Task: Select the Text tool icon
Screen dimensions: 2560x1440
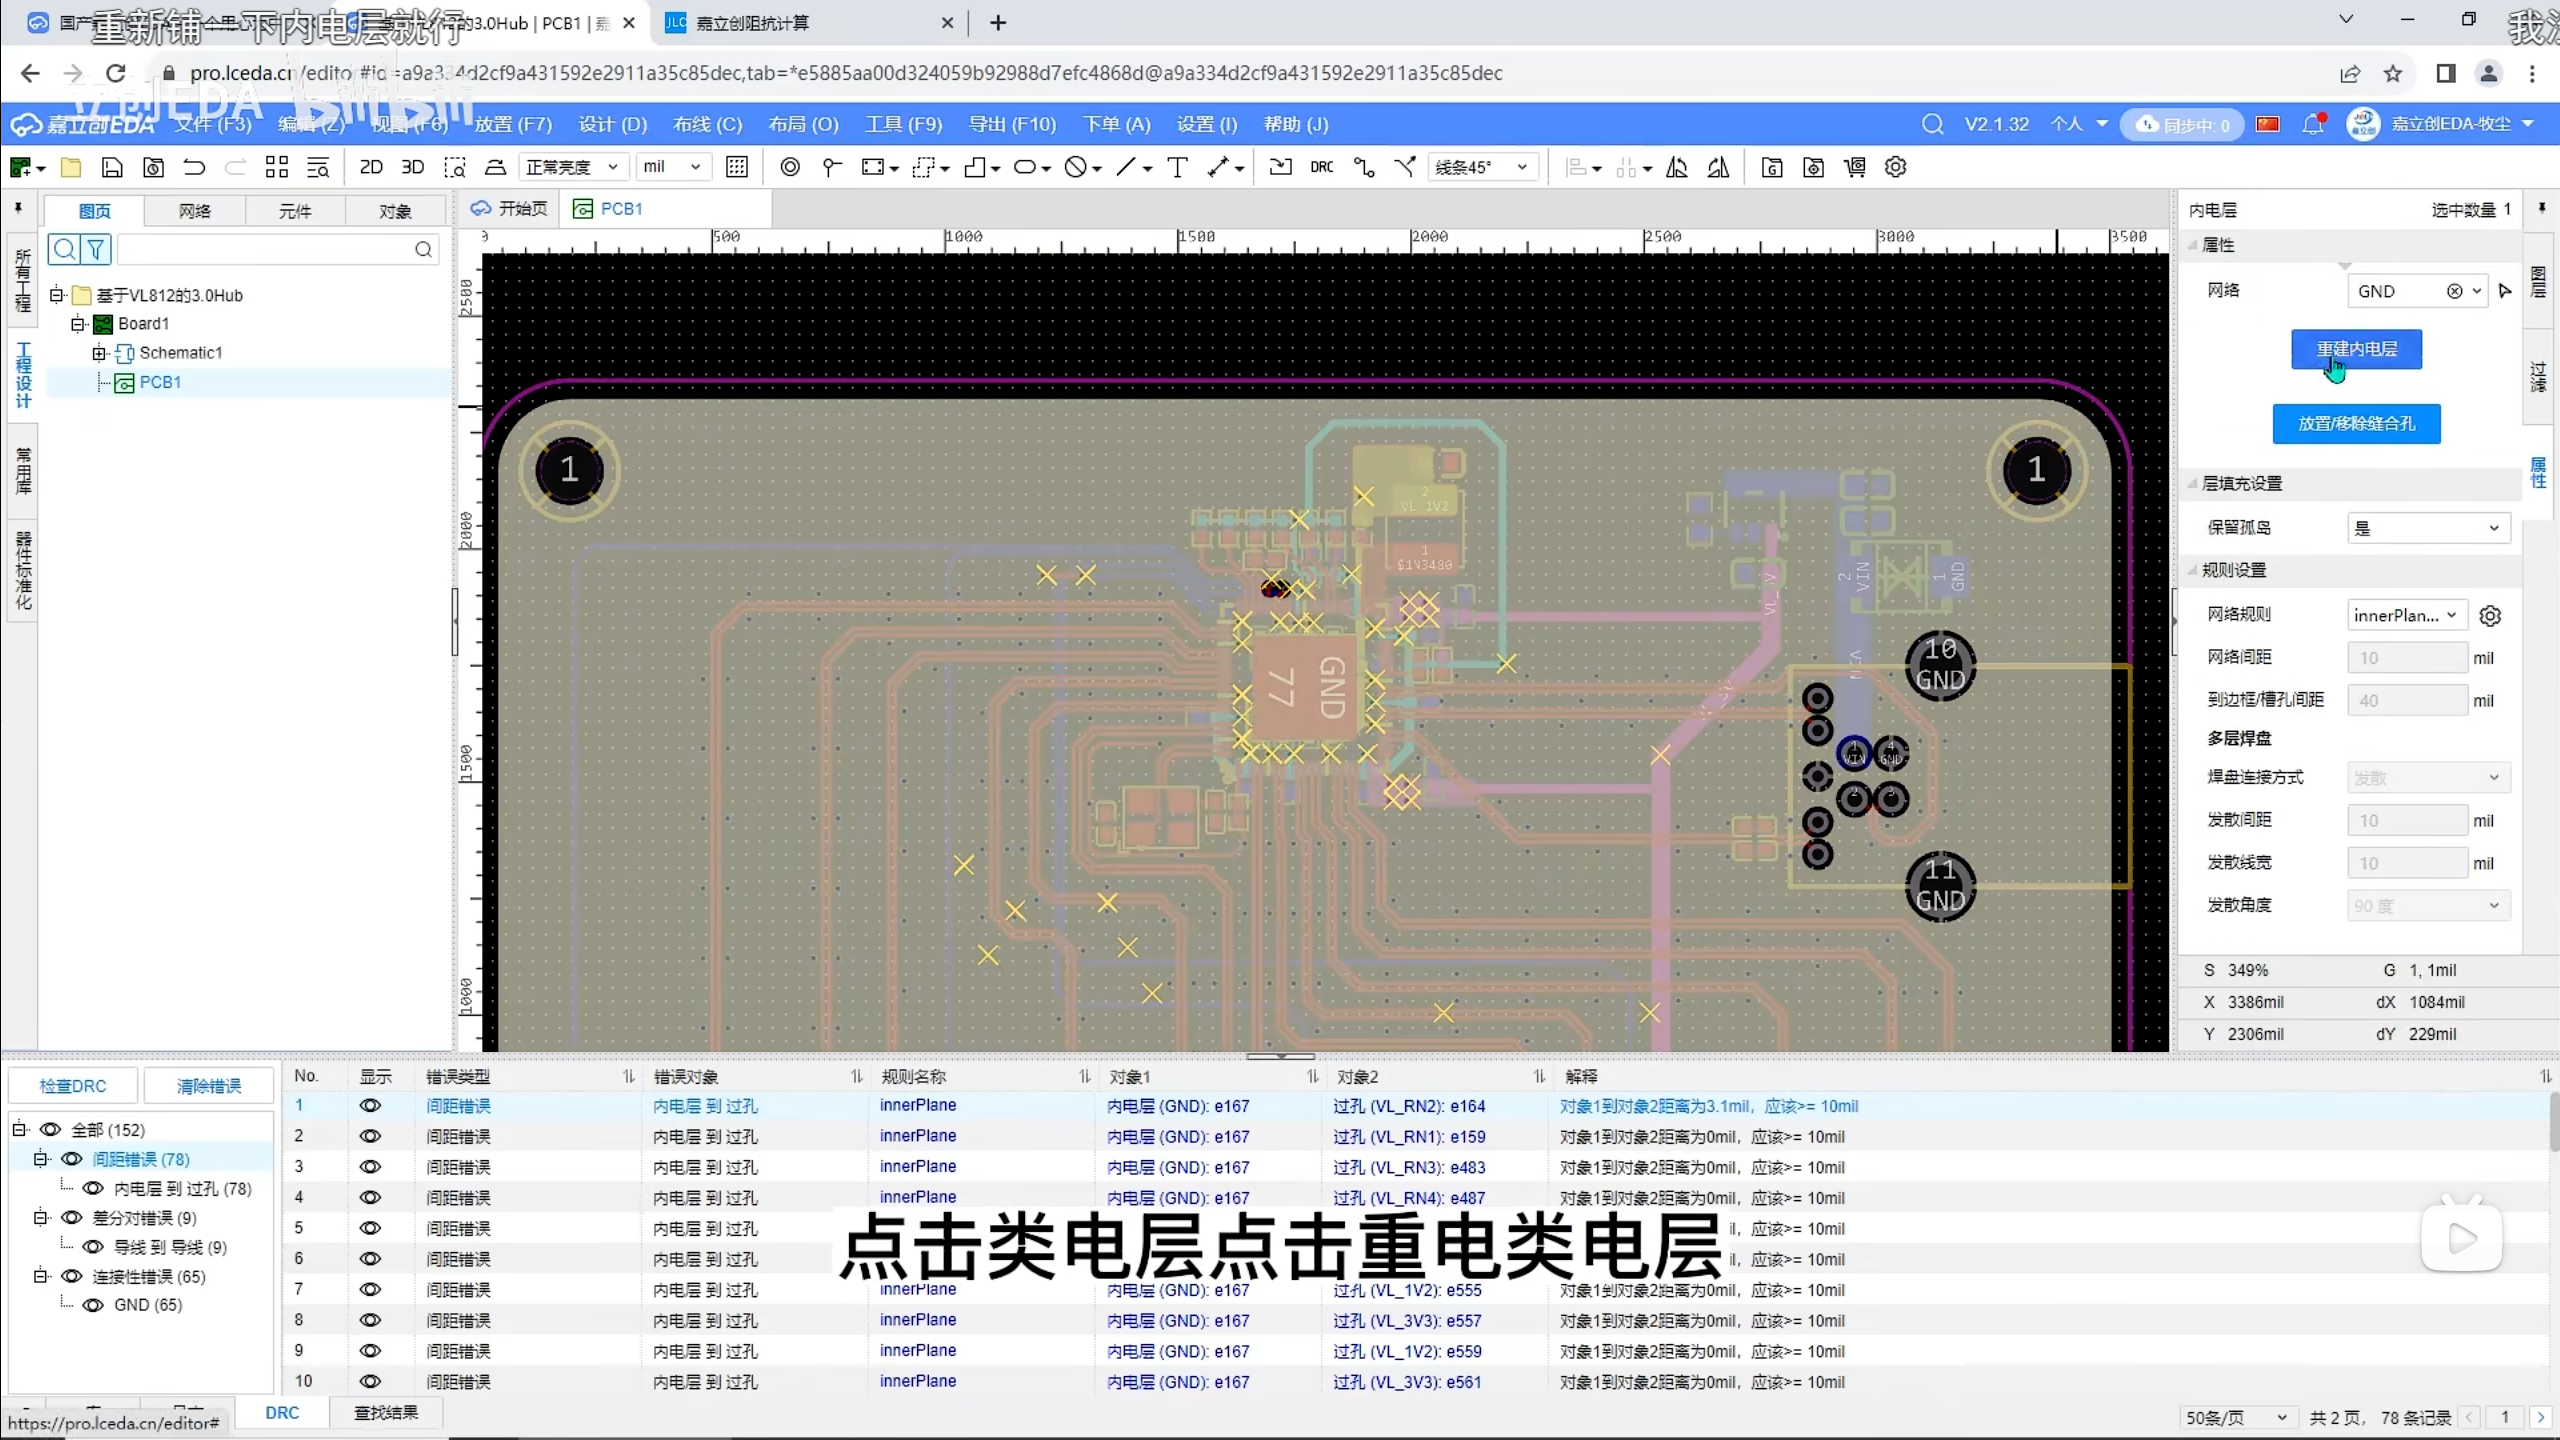Action: click(1177, 167)
